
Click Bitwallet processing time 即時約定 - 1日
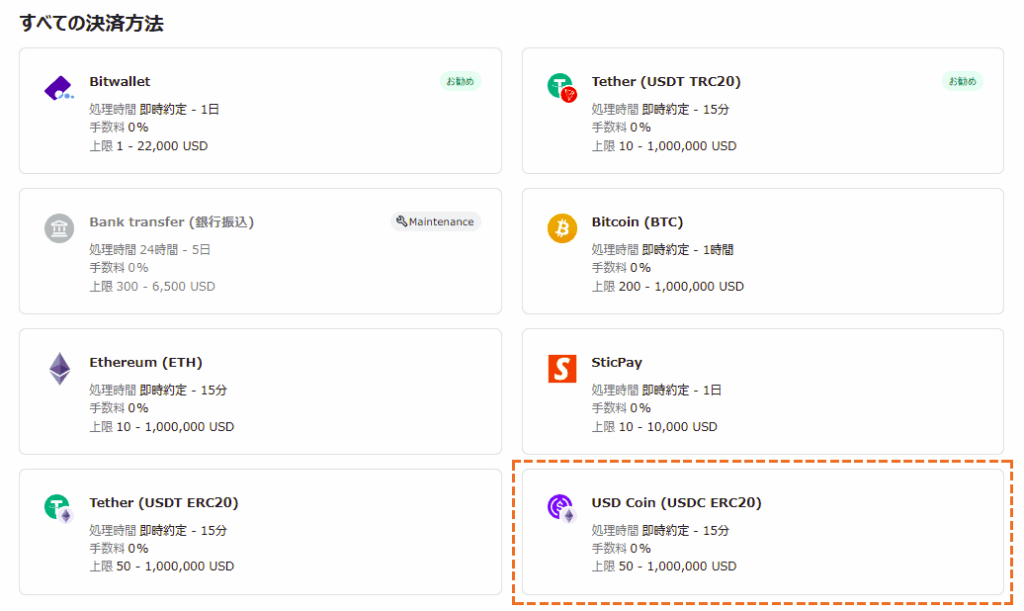[x=154, y=109]
